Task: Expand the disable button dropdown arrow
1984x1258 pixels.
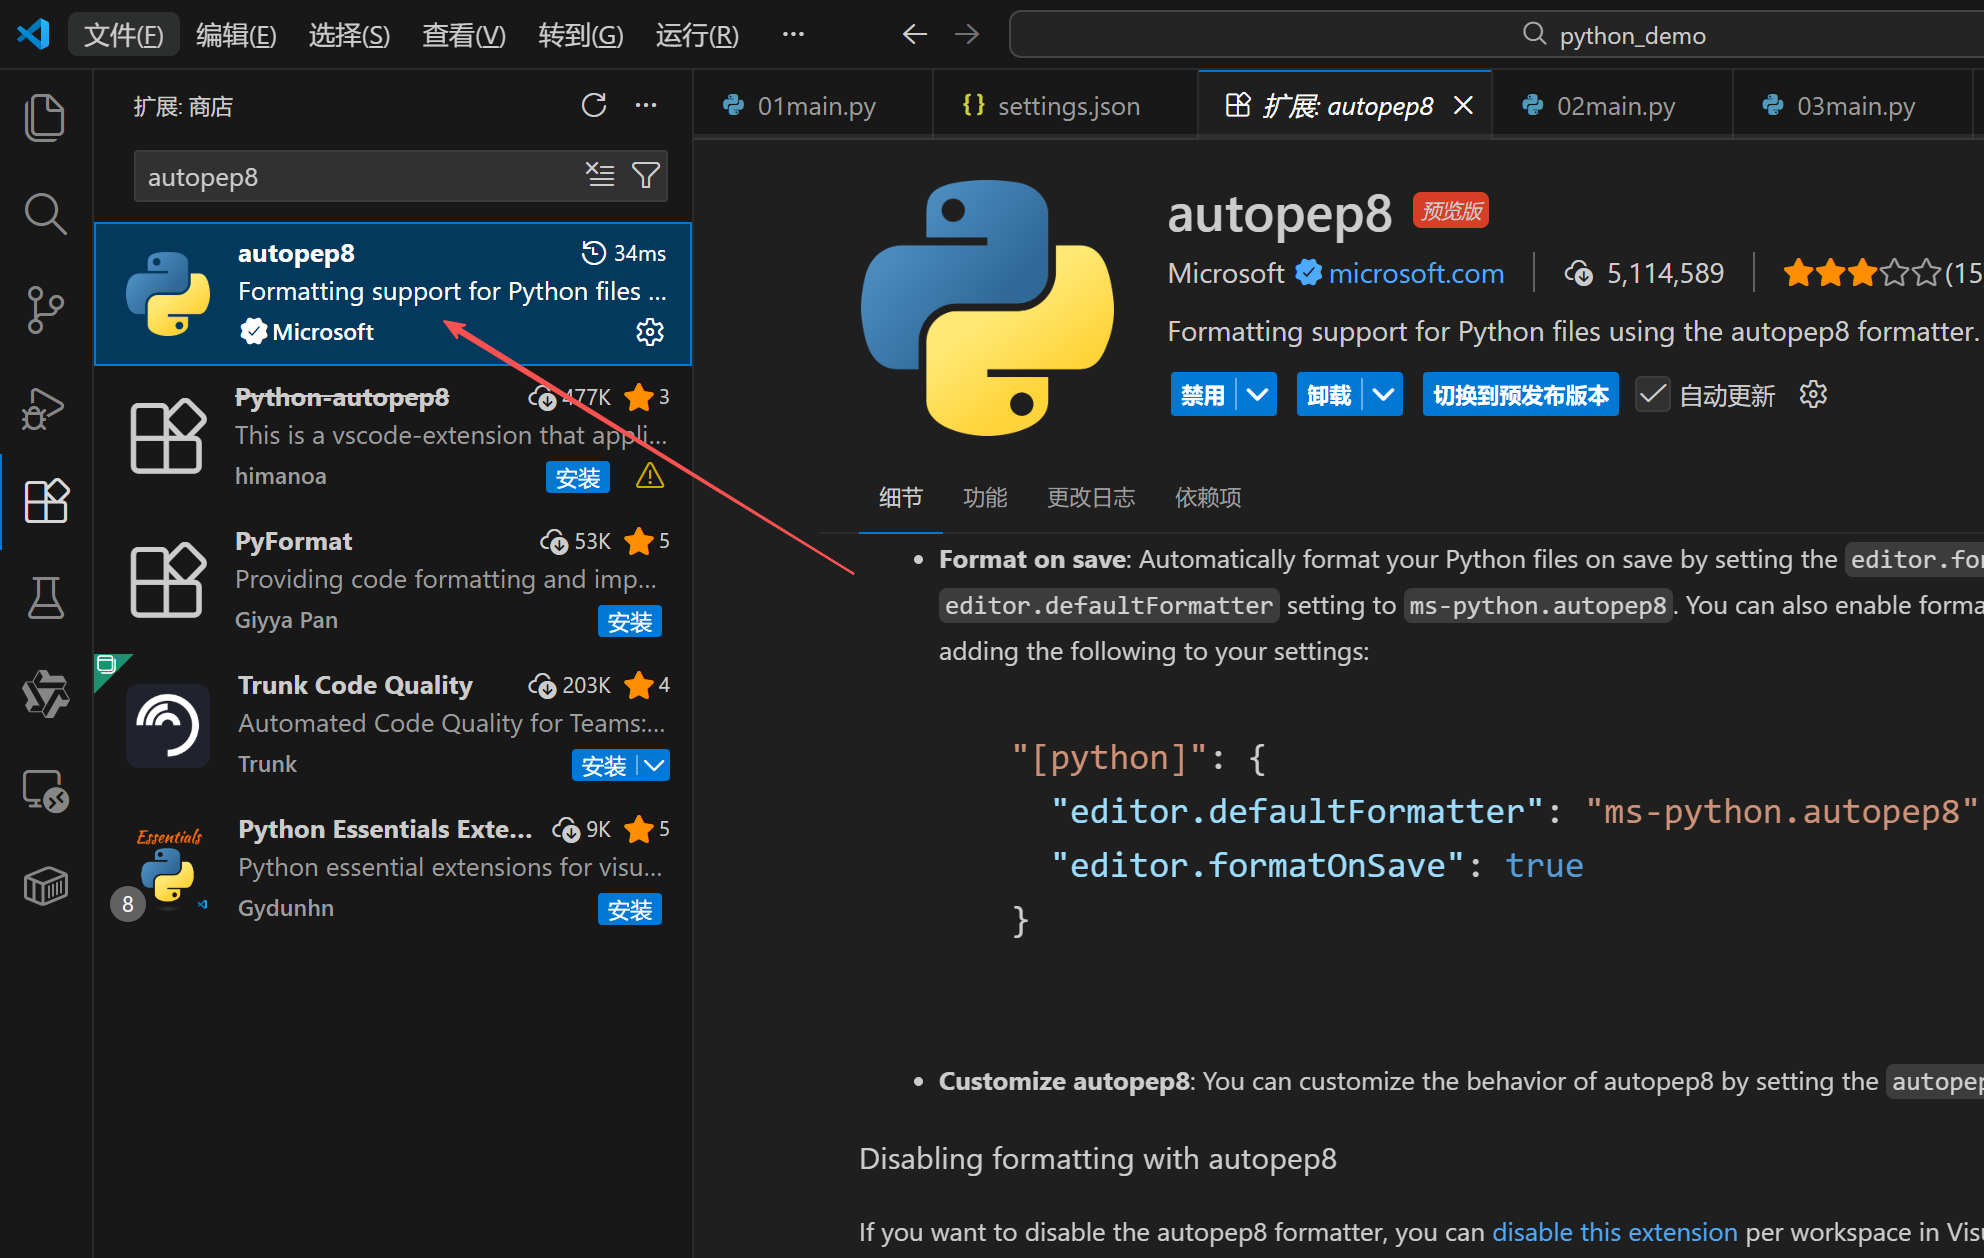Action: (x=1257, y=395)
